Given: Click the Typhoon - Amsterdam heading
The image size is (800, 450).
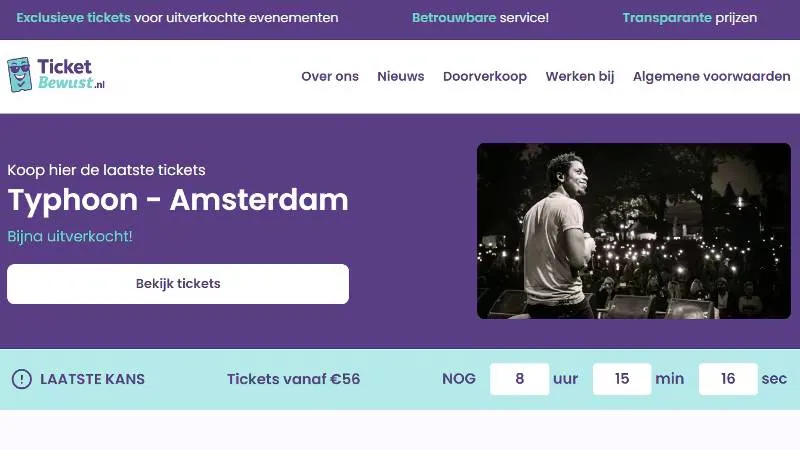Looking at the screenshot, I should (178, 200).
